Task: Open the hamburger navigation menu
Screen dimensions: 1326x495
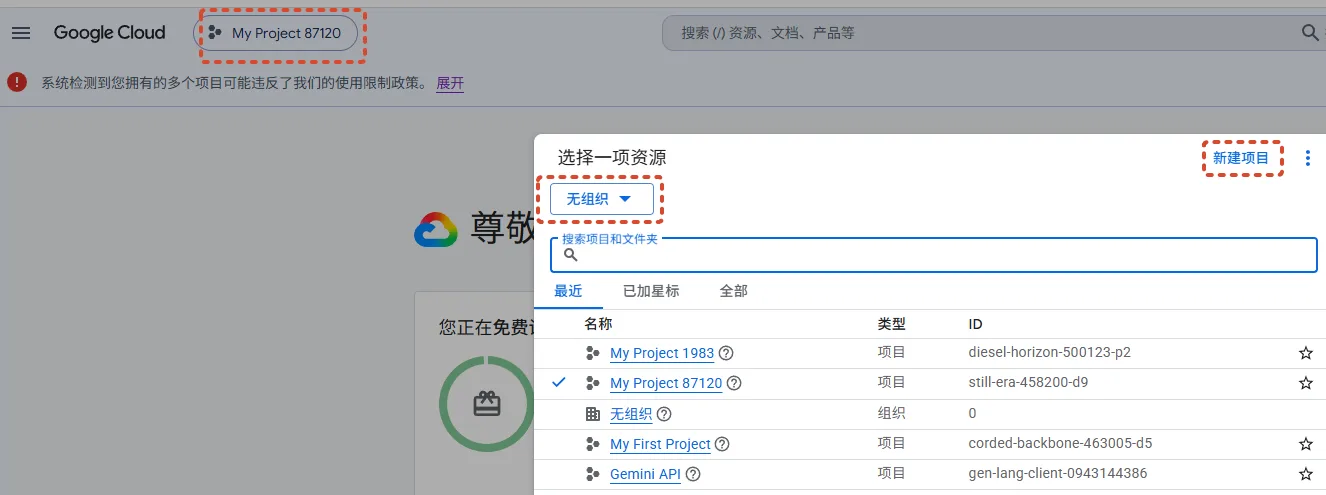Action: pyautogui.click(x=21, y=33)
